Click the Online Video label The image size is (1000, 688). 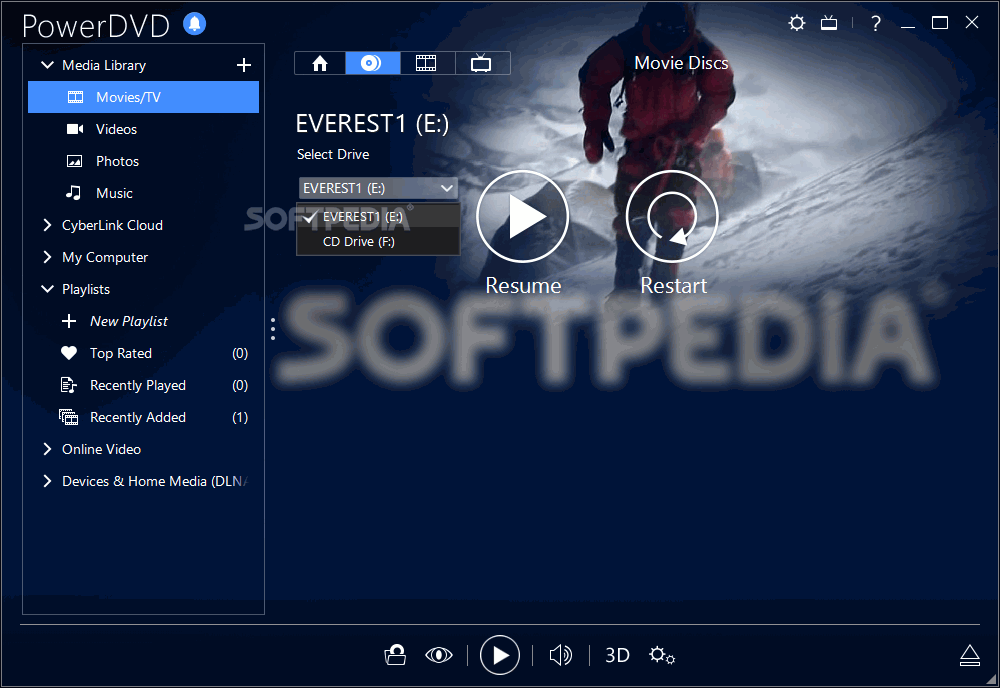[101, 449]
